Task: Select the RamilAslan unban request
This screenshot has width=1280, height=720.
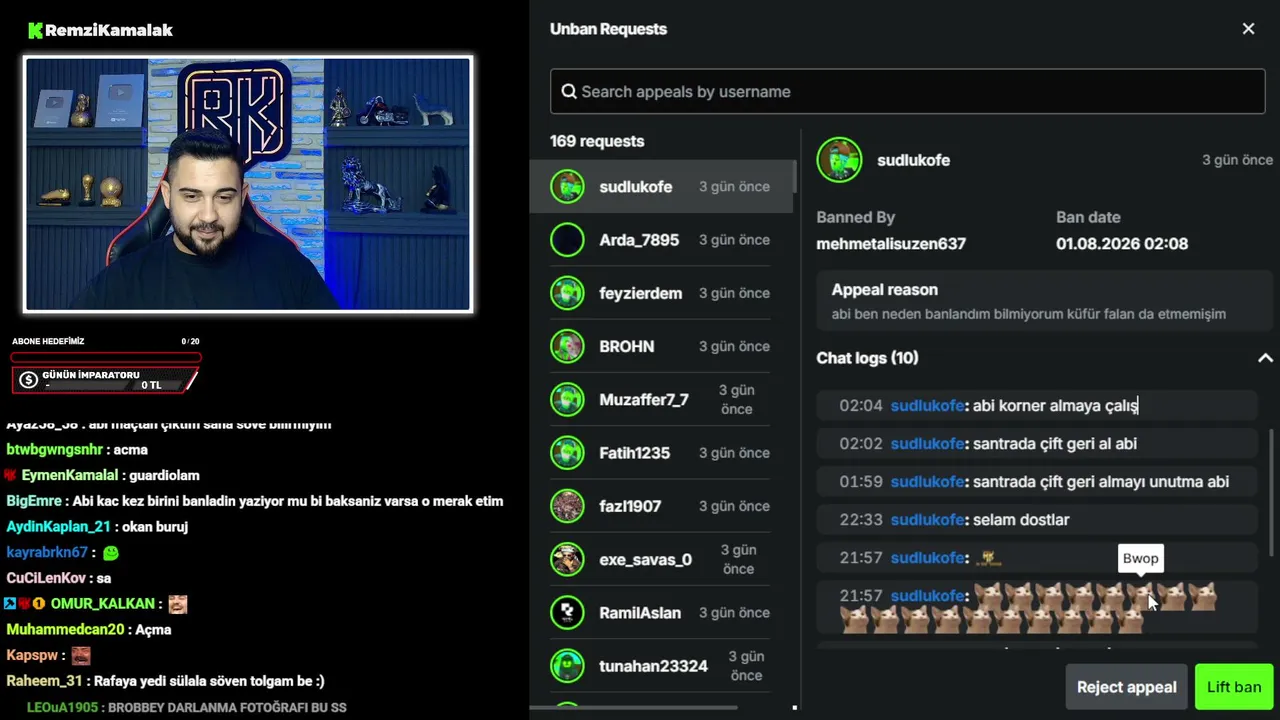Action: (660, 613)
